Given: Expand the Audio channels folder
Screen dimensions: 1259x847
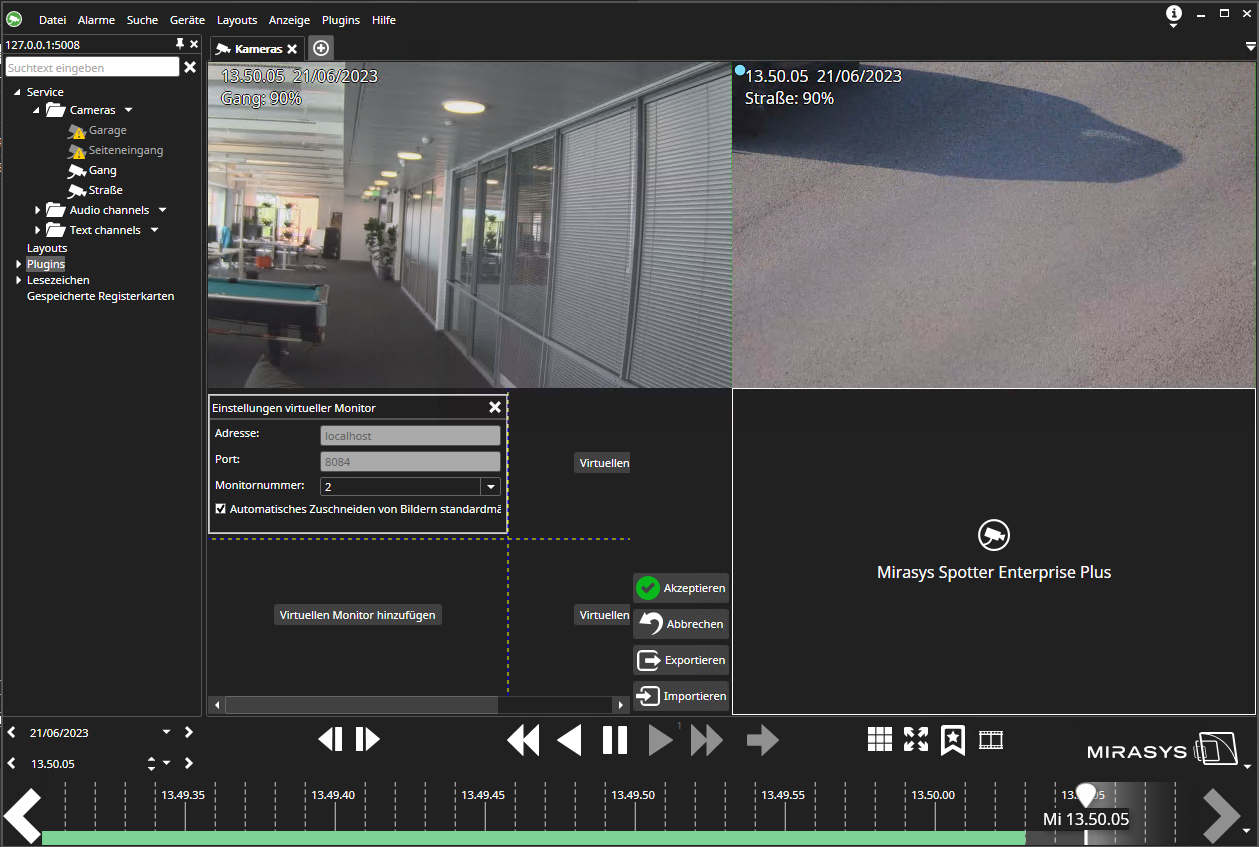Looking at the screenshot, I should point(38,210).
